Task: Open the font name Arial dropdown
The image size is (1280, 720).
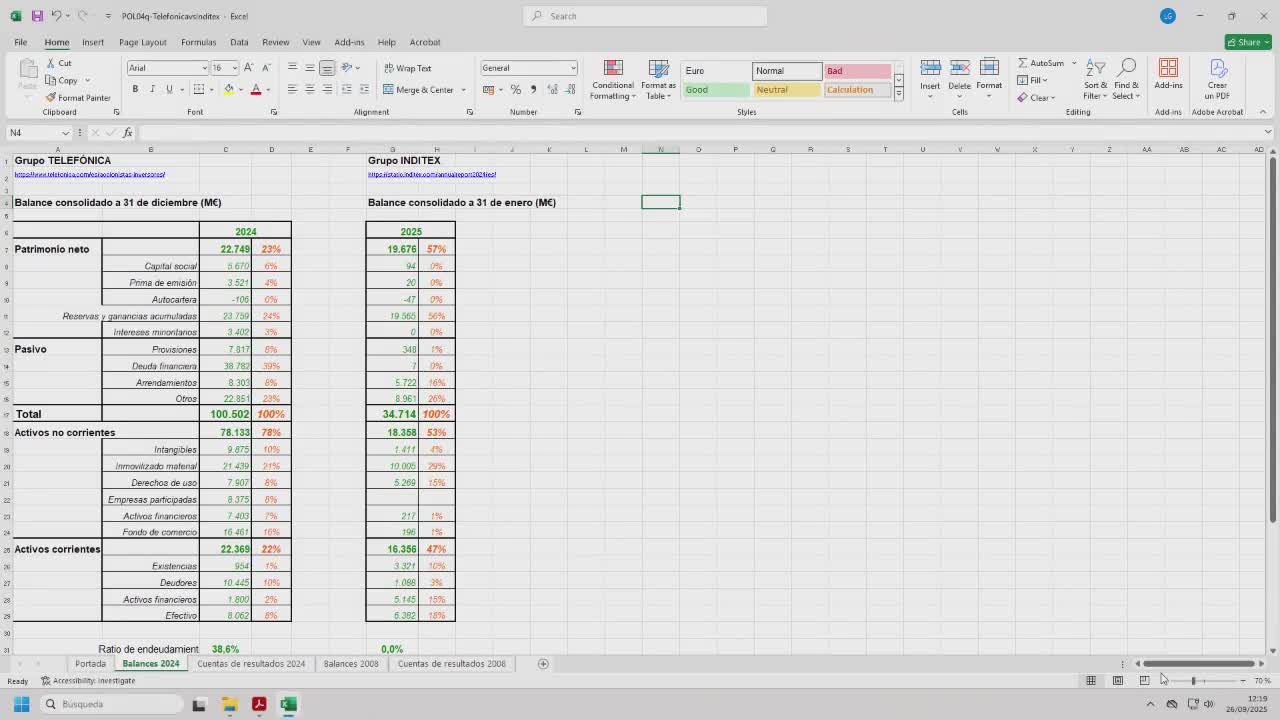Action: coord(204,68)
